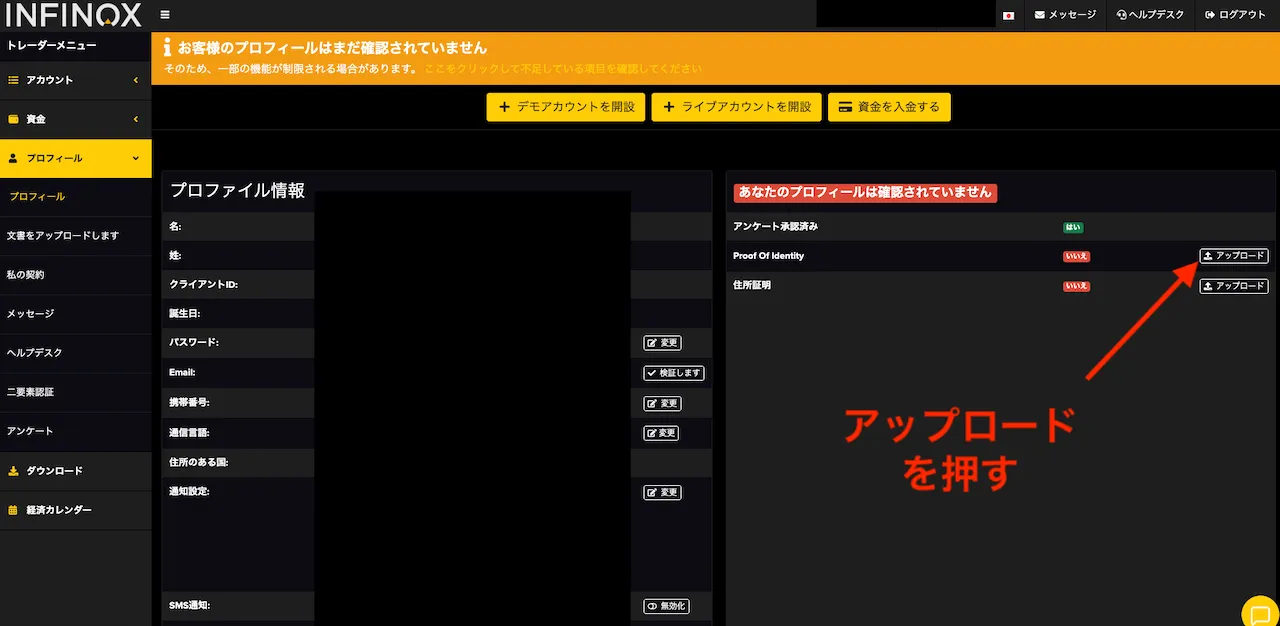Click ライブアカウントを開設 button
Image resolution: width=1280 pixels, height=626 pixels.
tap(736, 107)
